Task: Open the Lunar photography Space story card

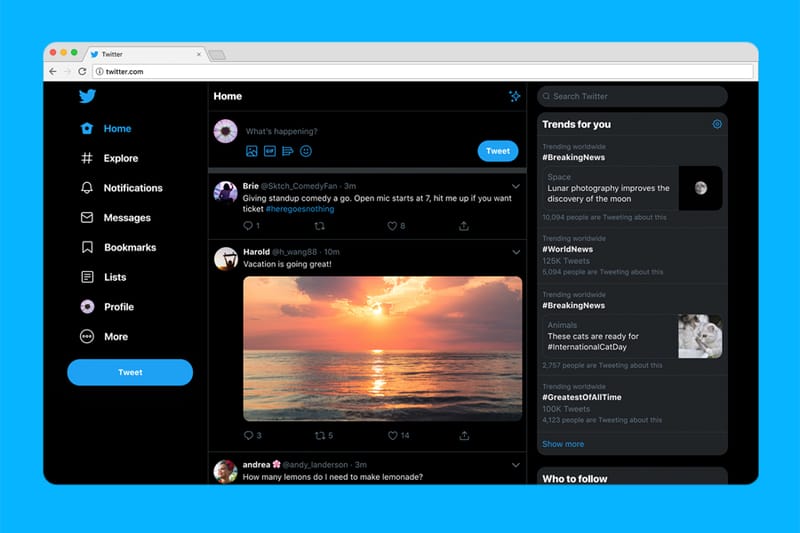Action: point(632,188)
